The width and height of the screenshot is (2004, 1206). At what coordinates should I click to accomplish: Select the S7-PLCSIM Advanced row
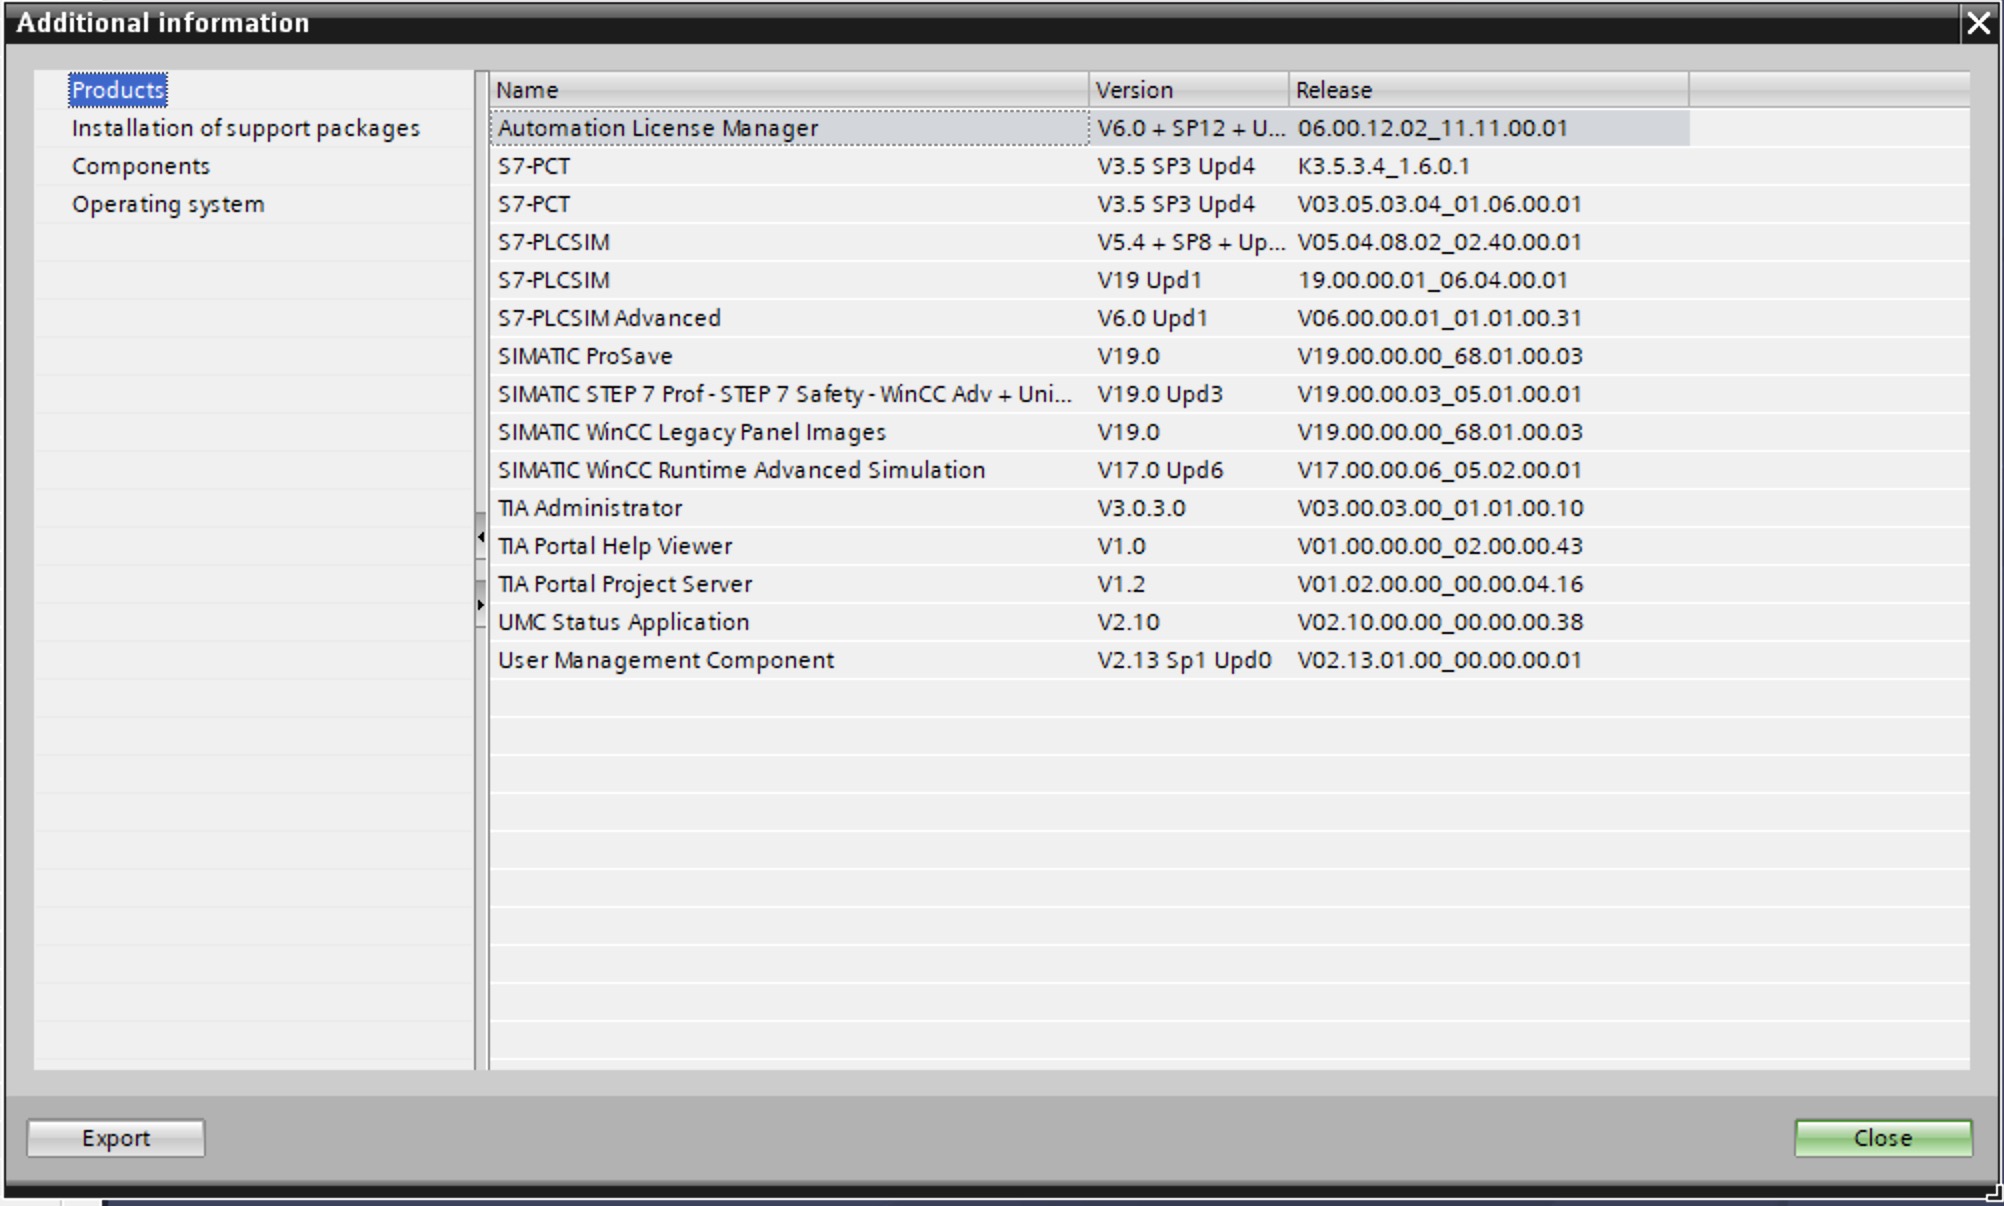609,318
